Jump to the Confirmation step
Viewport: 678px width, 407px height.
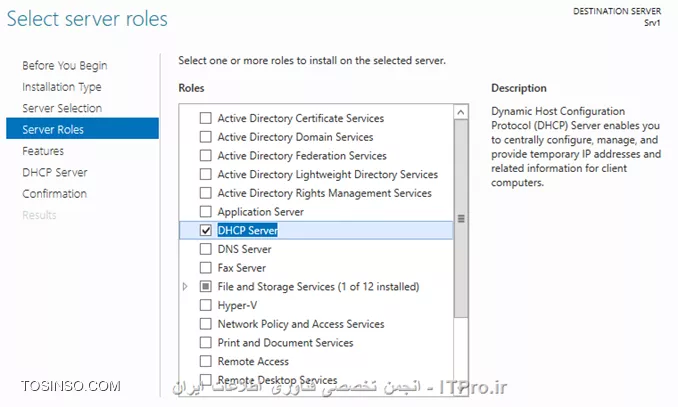(x=54, y=194)
